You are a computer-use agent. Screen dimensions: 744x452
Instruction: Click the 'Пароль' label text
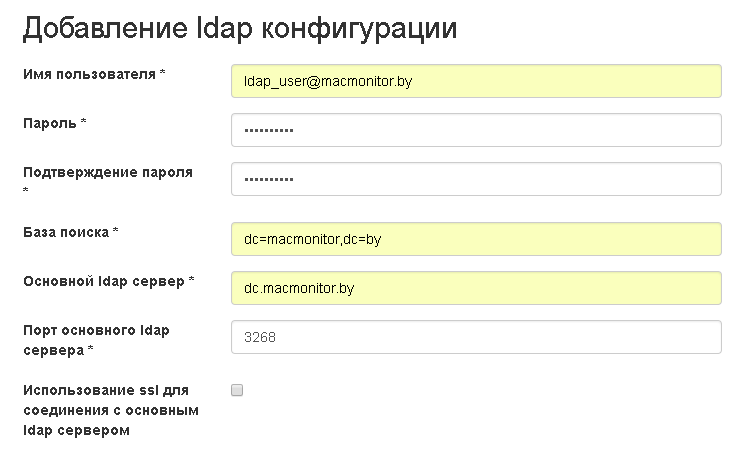point(49,123)
